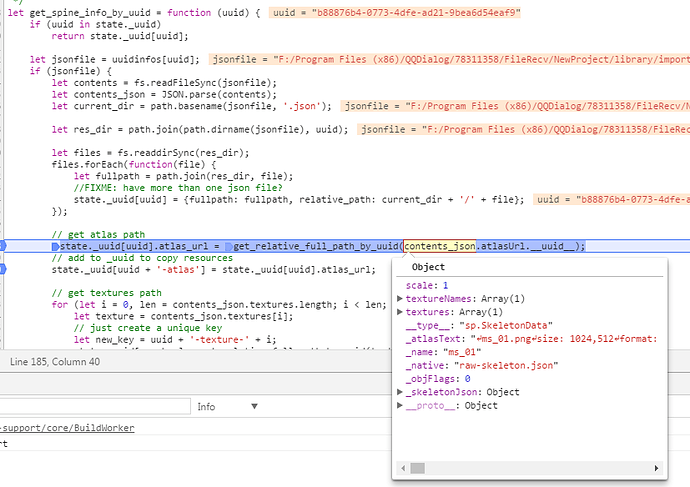Click the get_spine_info_by_uuid function name

pos(90,13)
